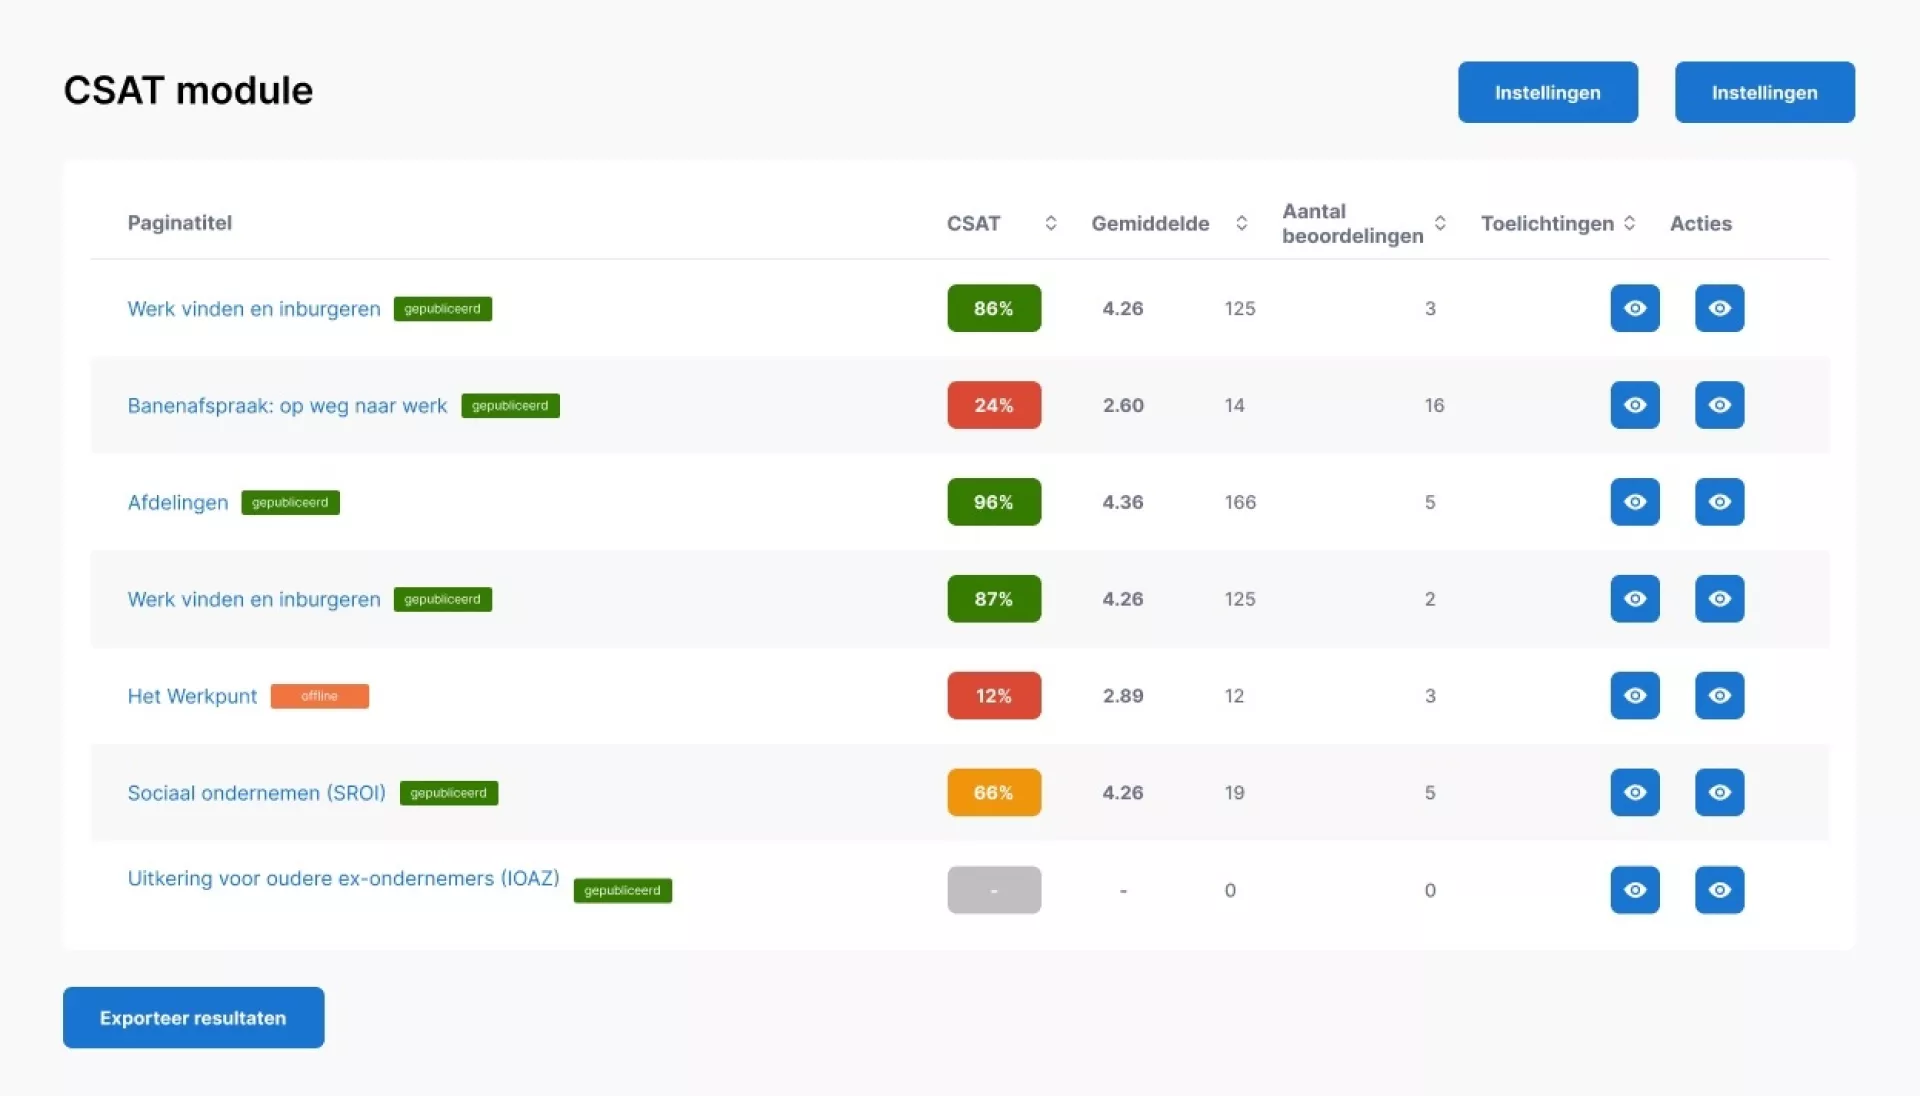Click second eye icon in 86% row
The height and width of the screenshot is (1096, 1920).
(1719, 308)
